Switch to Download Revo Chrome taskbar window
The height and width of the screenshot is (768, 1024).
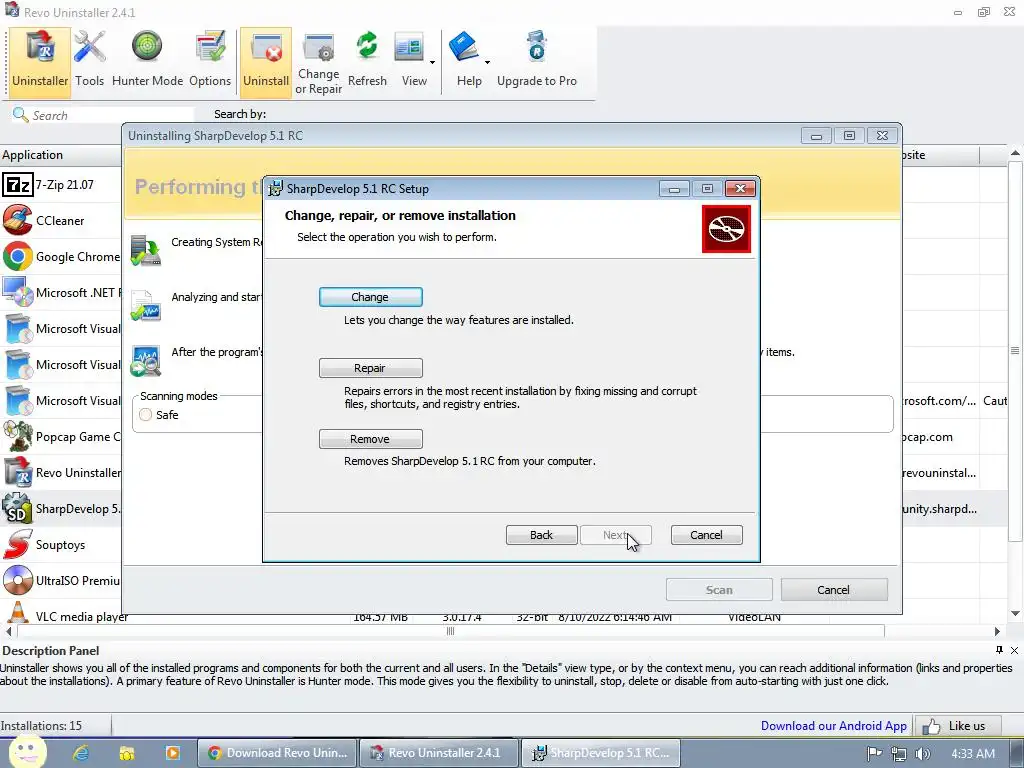point(278,753)
